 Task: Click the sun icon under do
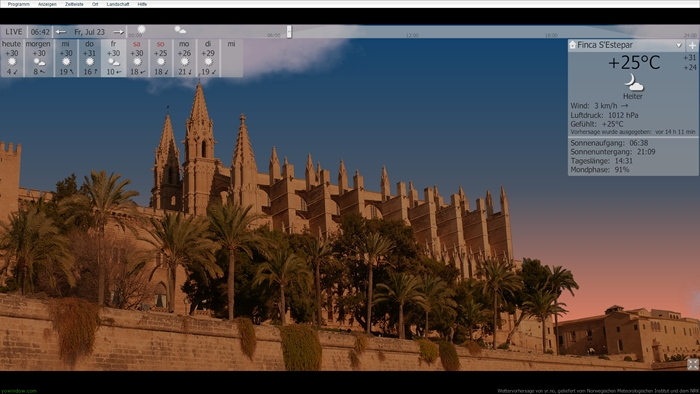coord(89,62)
